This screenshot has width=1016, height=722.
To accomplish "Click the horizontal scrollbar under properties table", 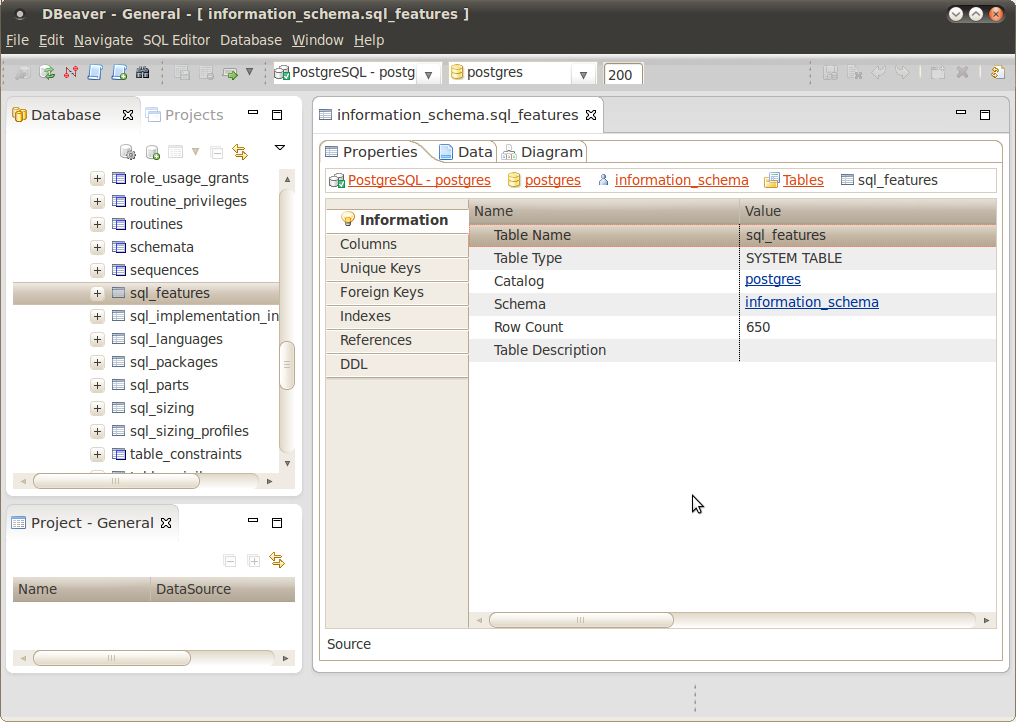I will [x=580, y=620].
